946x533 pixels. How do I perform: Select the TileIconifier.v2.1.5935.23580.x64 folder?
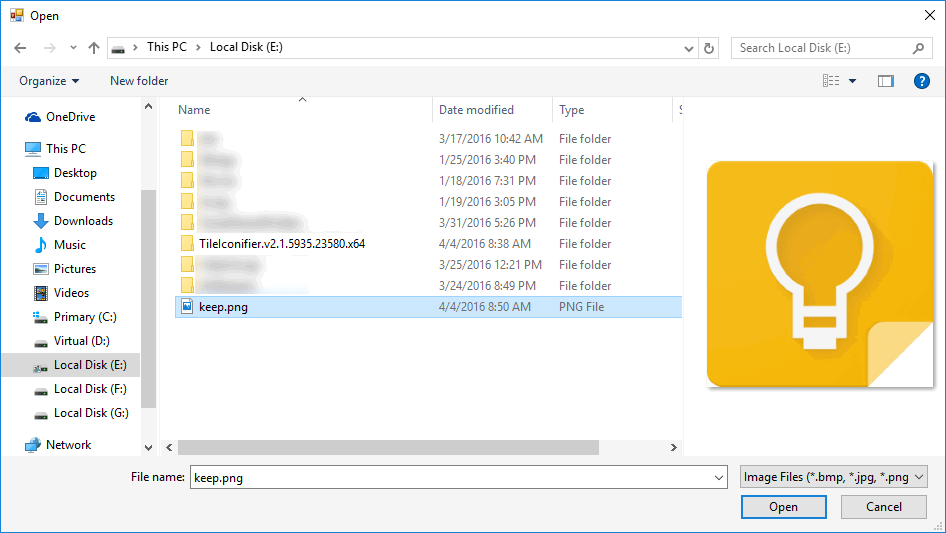pos(282,244)
